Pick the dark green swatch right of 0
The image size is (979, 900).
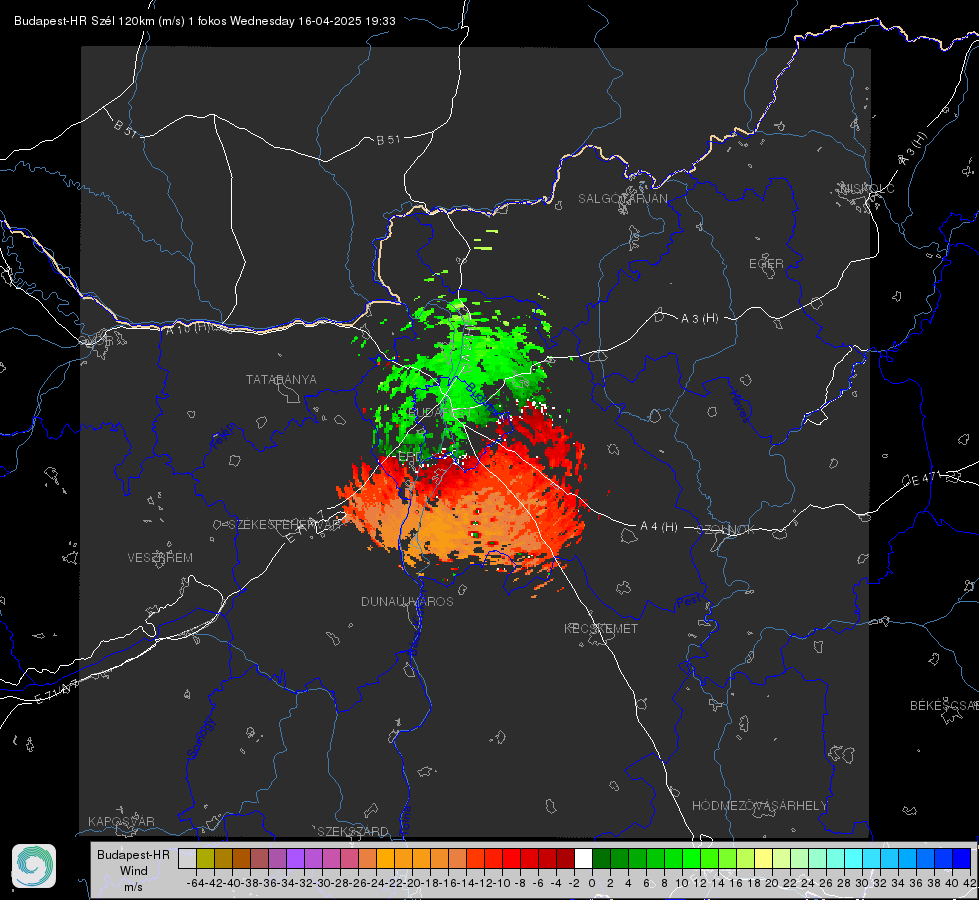tap(601, 858)
